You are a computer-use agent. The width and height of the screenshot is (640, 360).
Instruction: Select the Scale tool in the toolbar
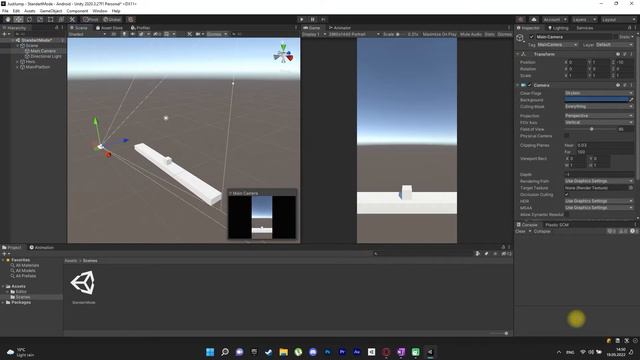[x=40, y=19]
